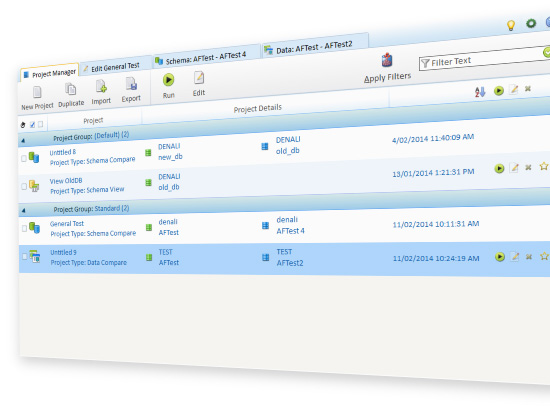Viewport: 550px width, 407px height.
Task: Run the Untitled 9 data compare project
Action: [500, 257]
